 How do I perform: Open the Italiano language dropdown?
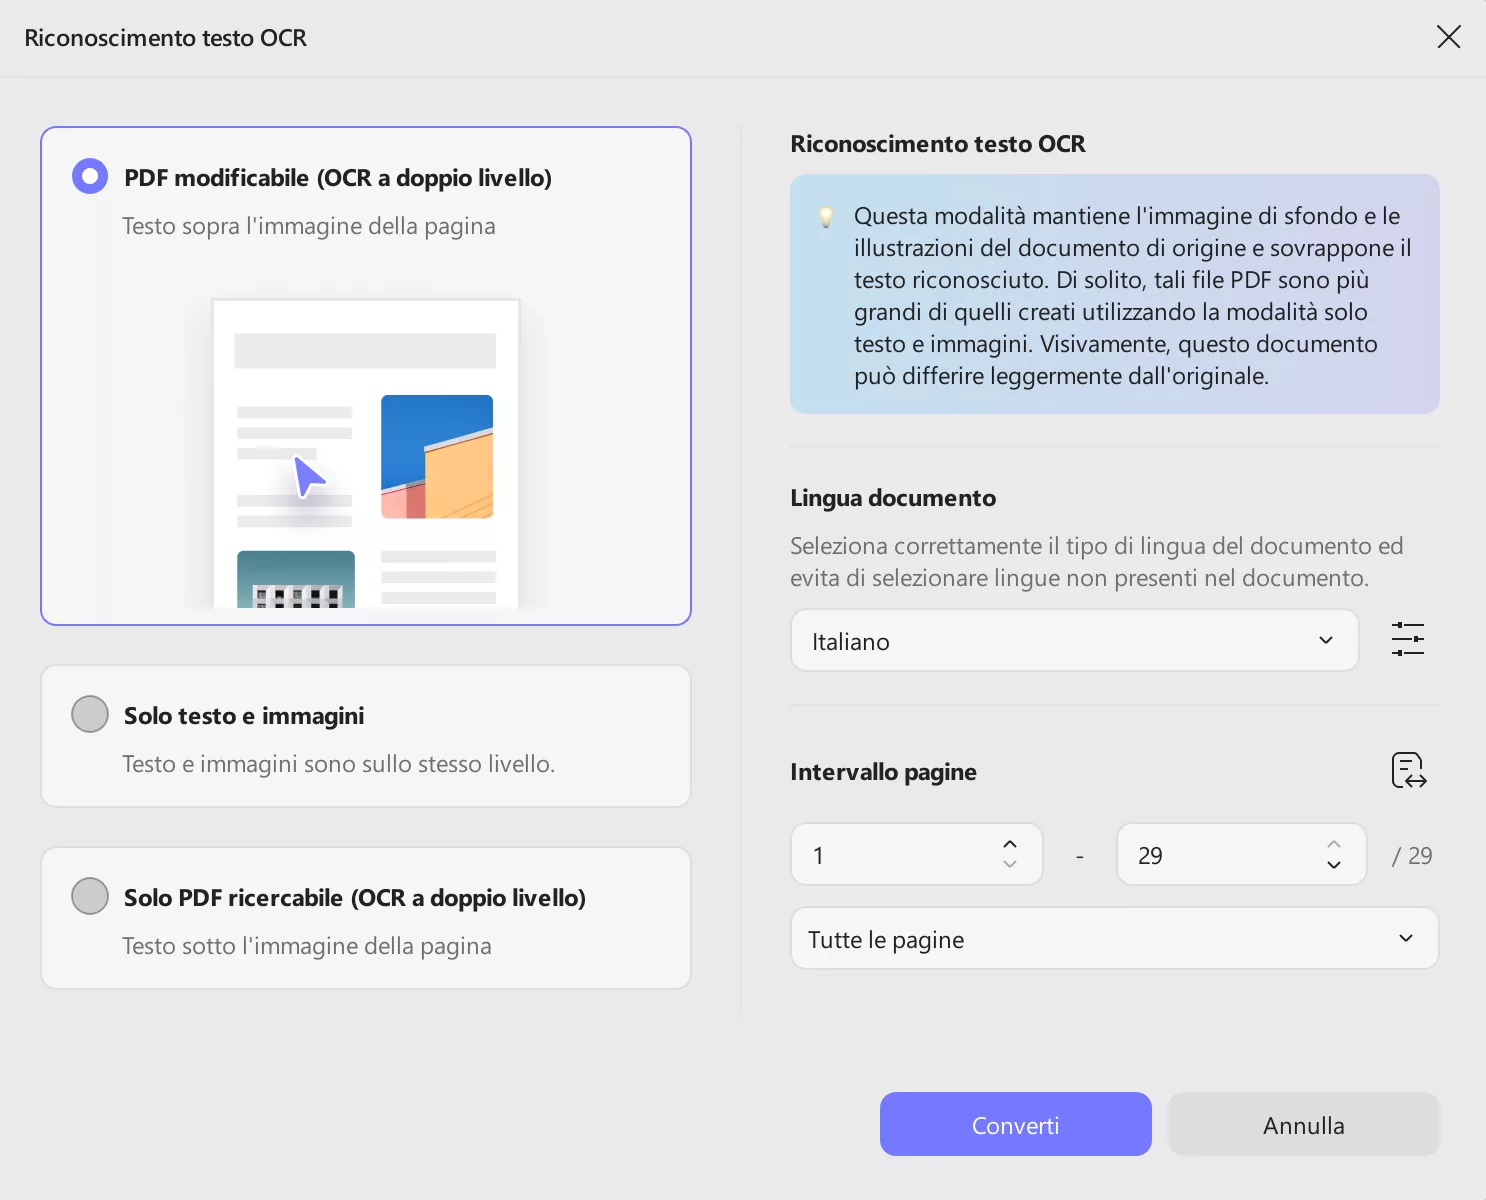pyautogui.click(x=1074, y=641)
